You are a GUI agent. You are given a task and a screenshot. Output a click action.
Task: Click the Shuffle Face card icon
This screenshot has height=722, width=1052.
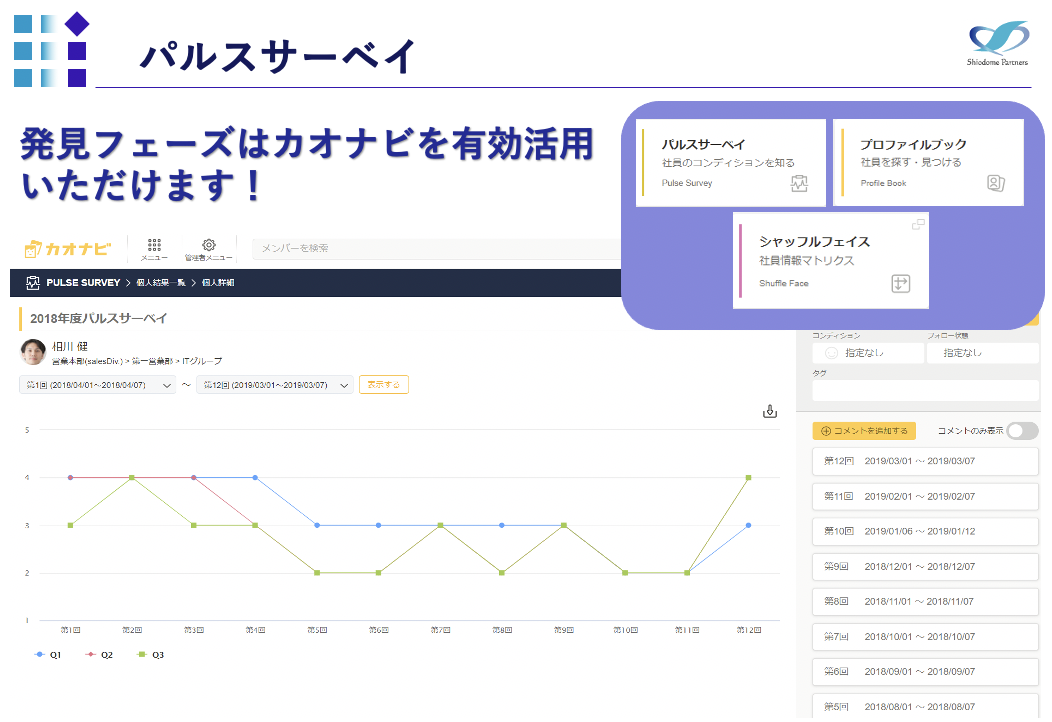point(900,284)
